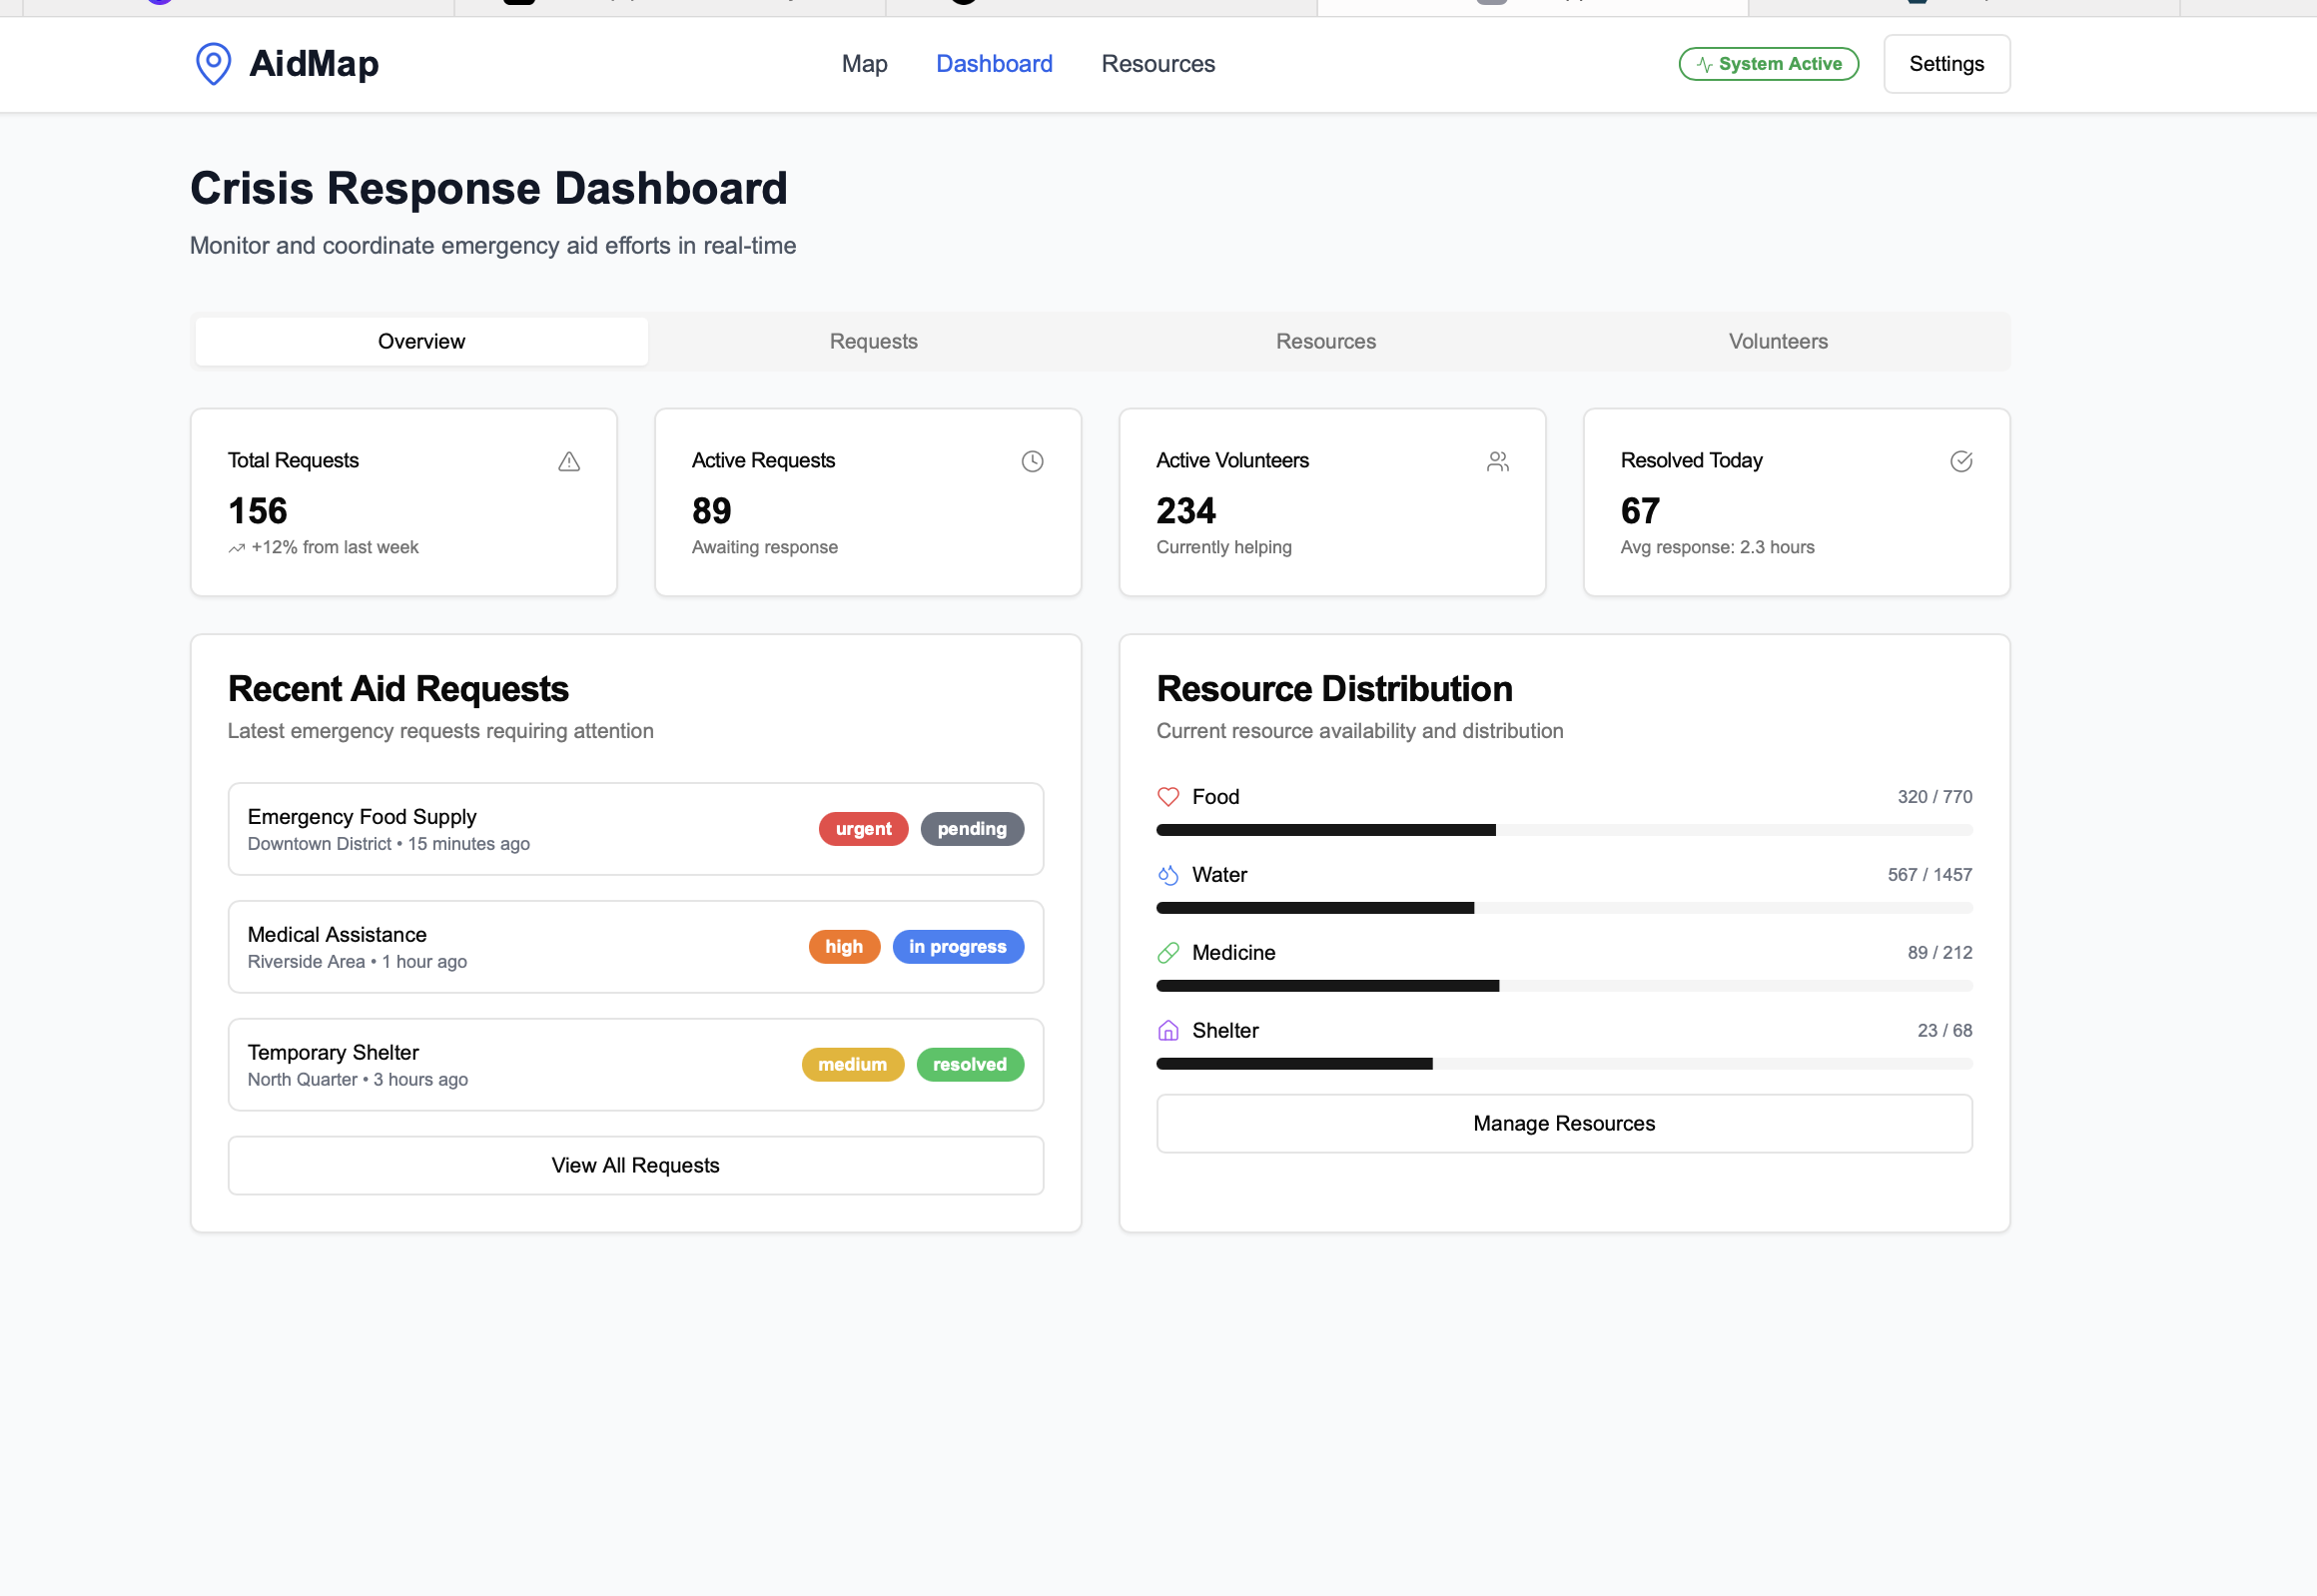The width and height of the screenshot is (2317, 1596).
Task: Open Resources in top navigation
Action: pos(1158,64)
